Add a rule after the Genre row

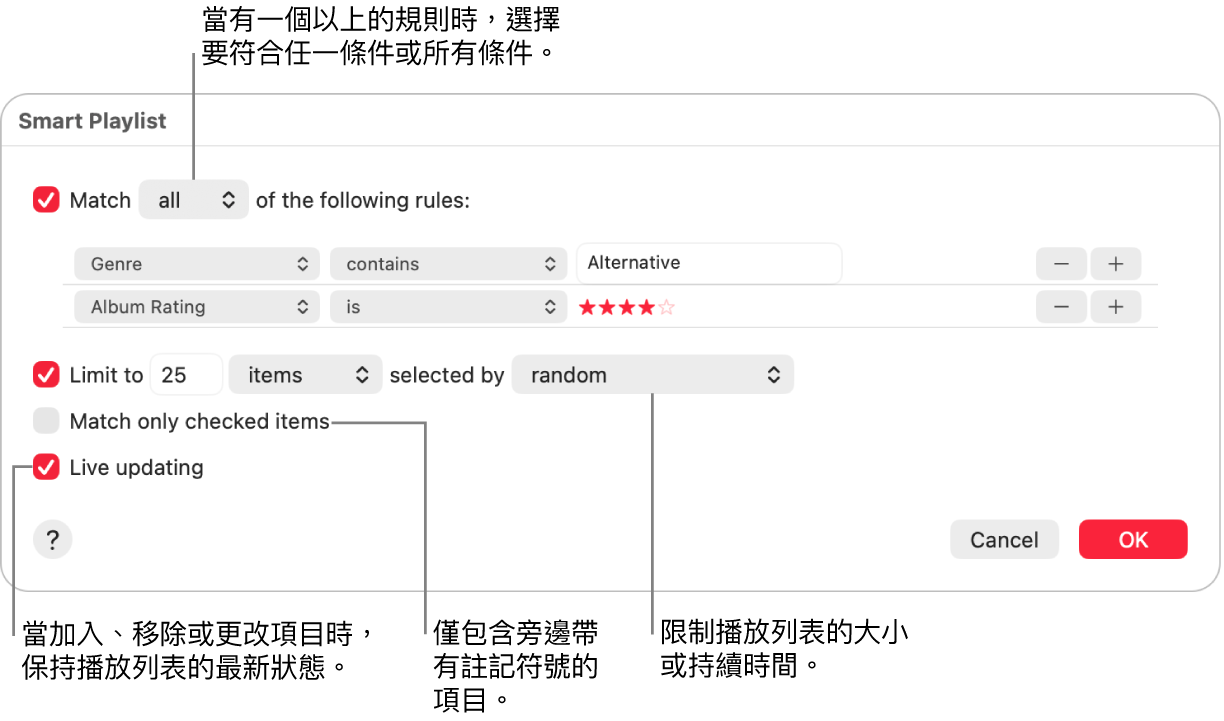pos(1116,264)
